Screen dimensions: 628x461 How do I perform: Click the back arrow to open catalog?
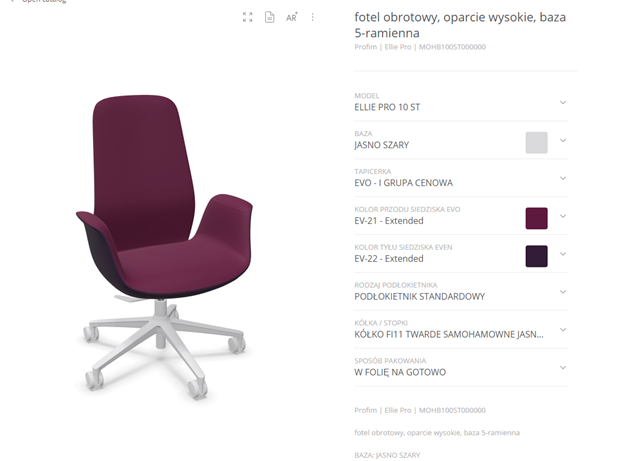12,1
